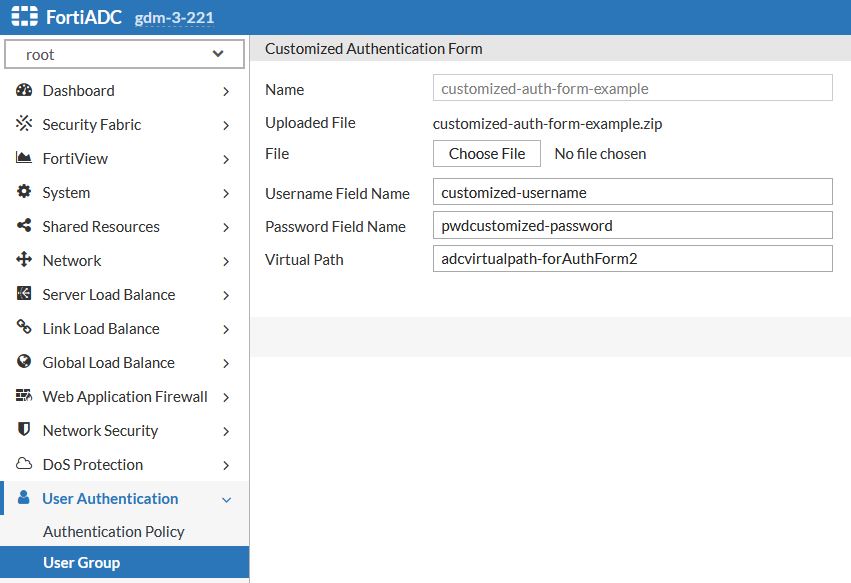Select the User Authentication person icon

(23, 498)
